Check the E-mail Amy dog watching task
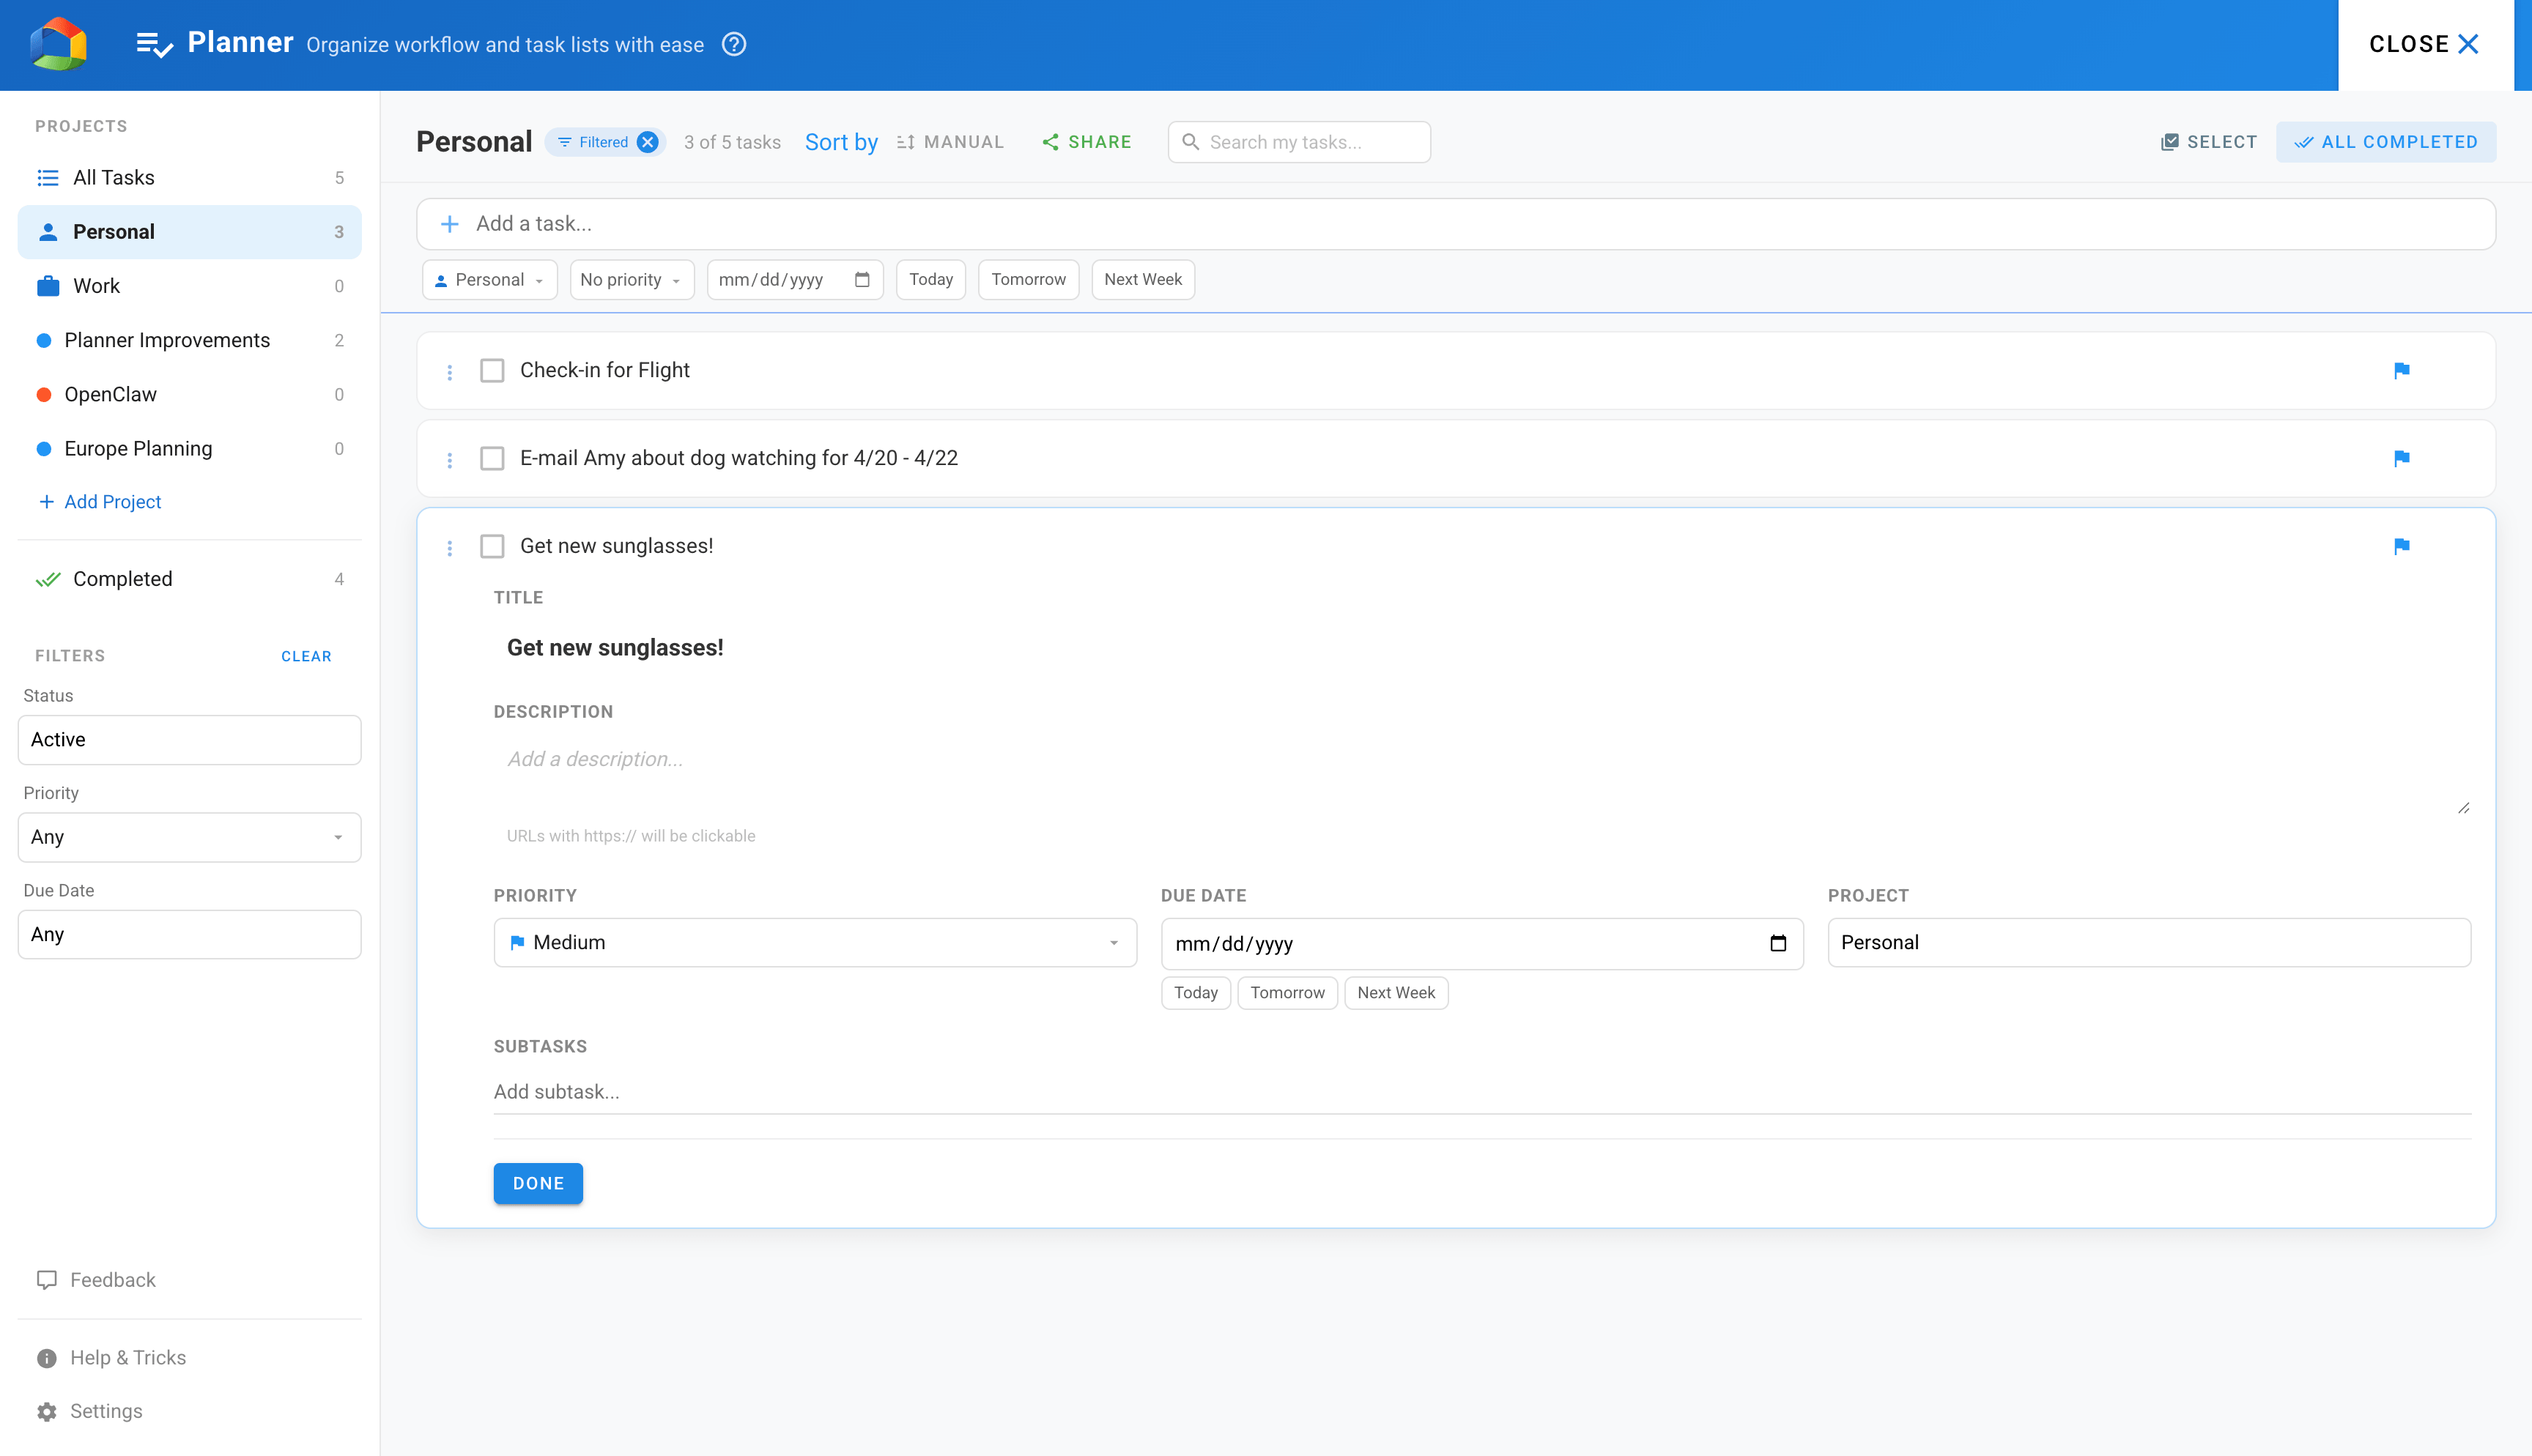2532x1456 pixels. tap(492, 458)
